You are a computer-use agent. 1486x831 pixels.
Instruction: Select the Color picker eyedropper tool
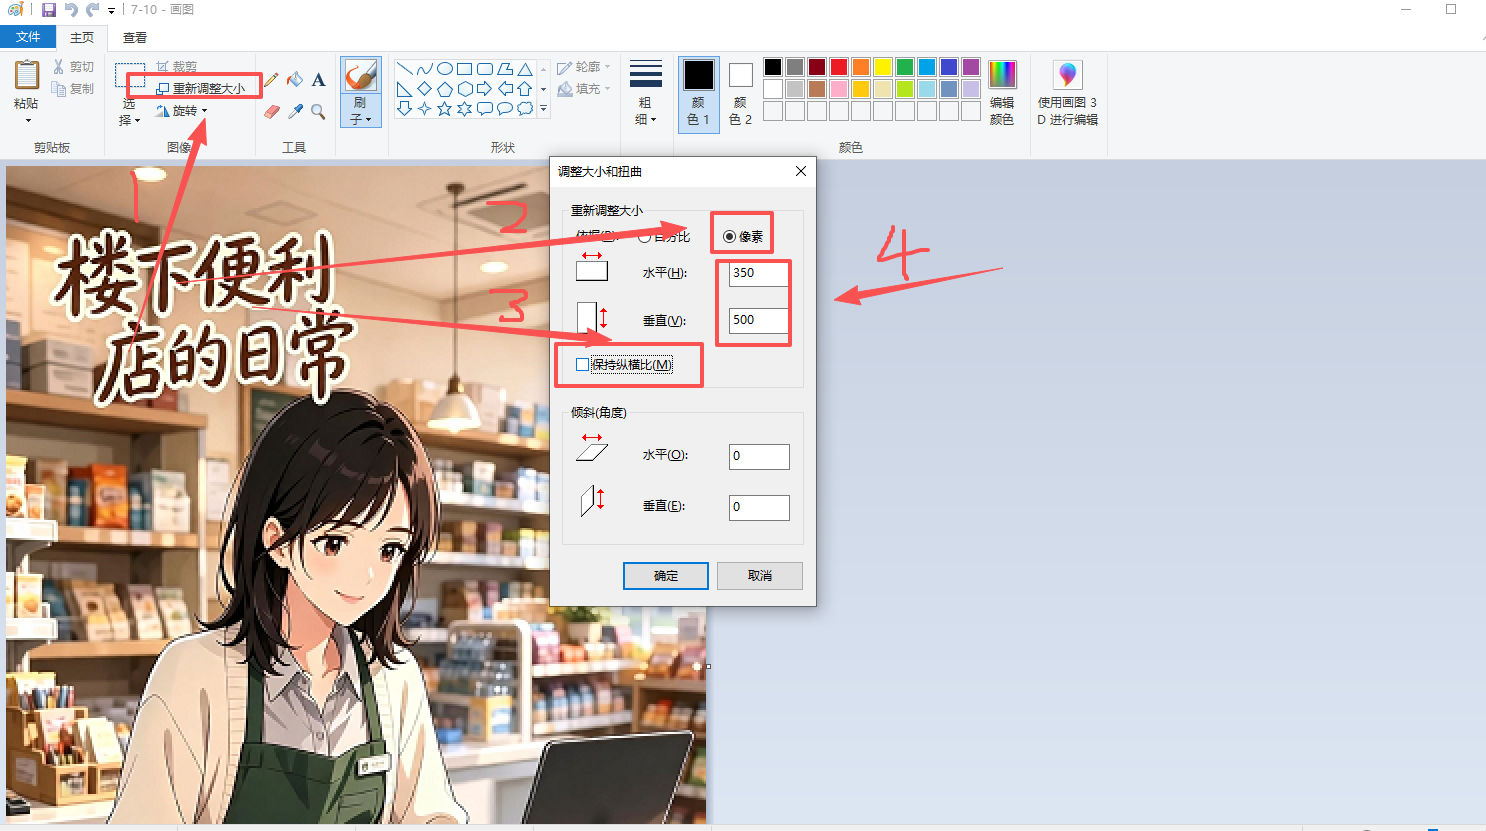(295, 112)
